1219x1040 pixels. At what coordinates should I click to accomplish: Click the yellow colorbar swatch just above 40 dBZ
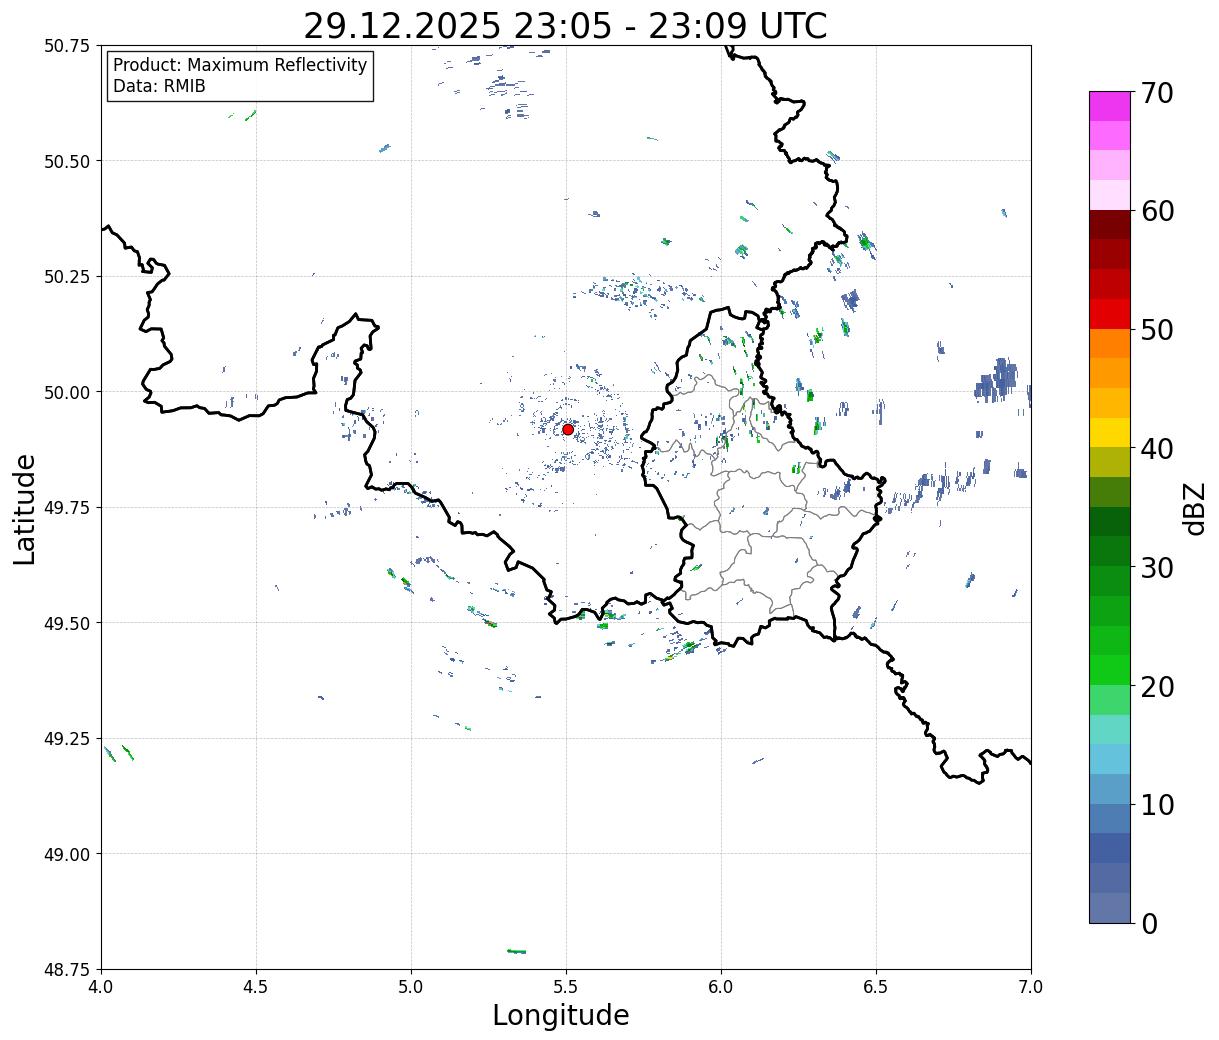click(1110, 433)
